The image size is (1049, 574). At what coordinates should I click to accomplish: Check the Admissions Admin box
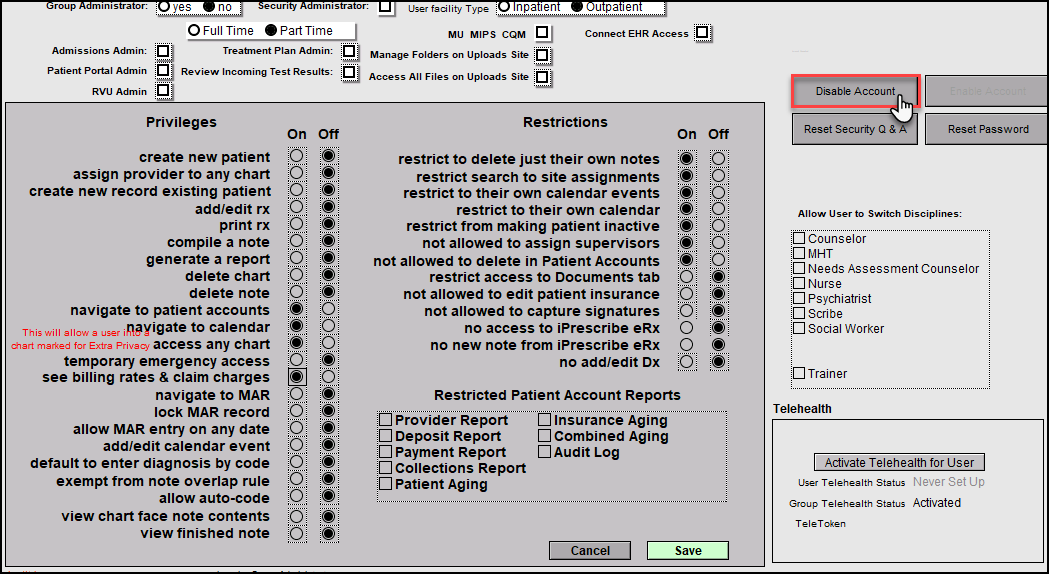(163, 51)
